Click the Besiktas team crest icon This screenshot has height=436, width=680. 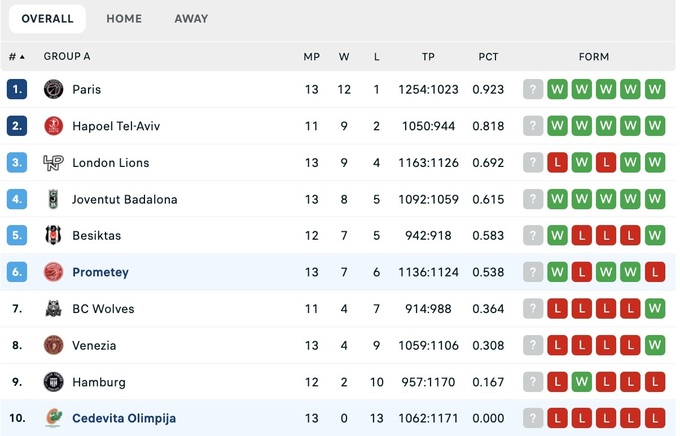click(54, 236)
